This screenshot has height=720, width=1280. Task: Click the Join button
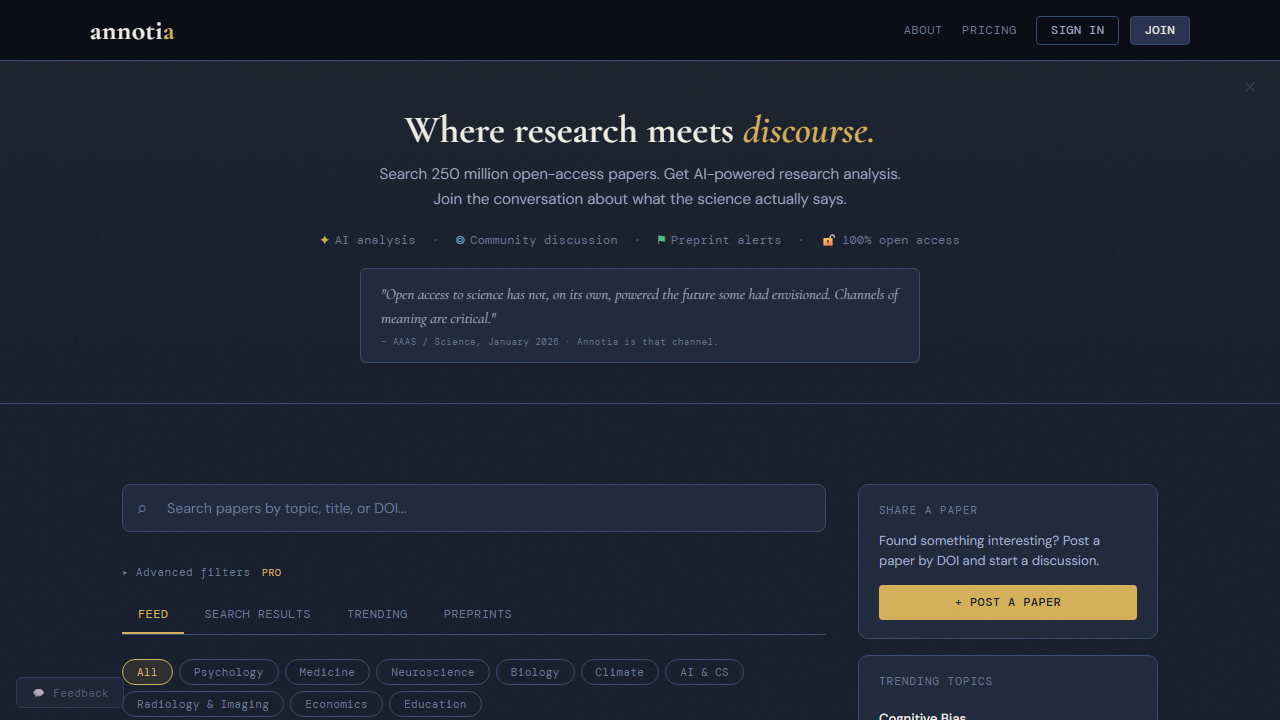(x=1159, y=30)
